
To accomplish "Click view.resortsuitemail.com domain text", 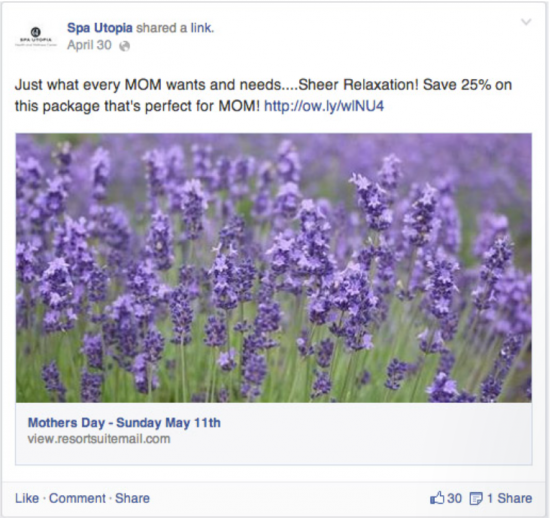I will coord(99,439).
